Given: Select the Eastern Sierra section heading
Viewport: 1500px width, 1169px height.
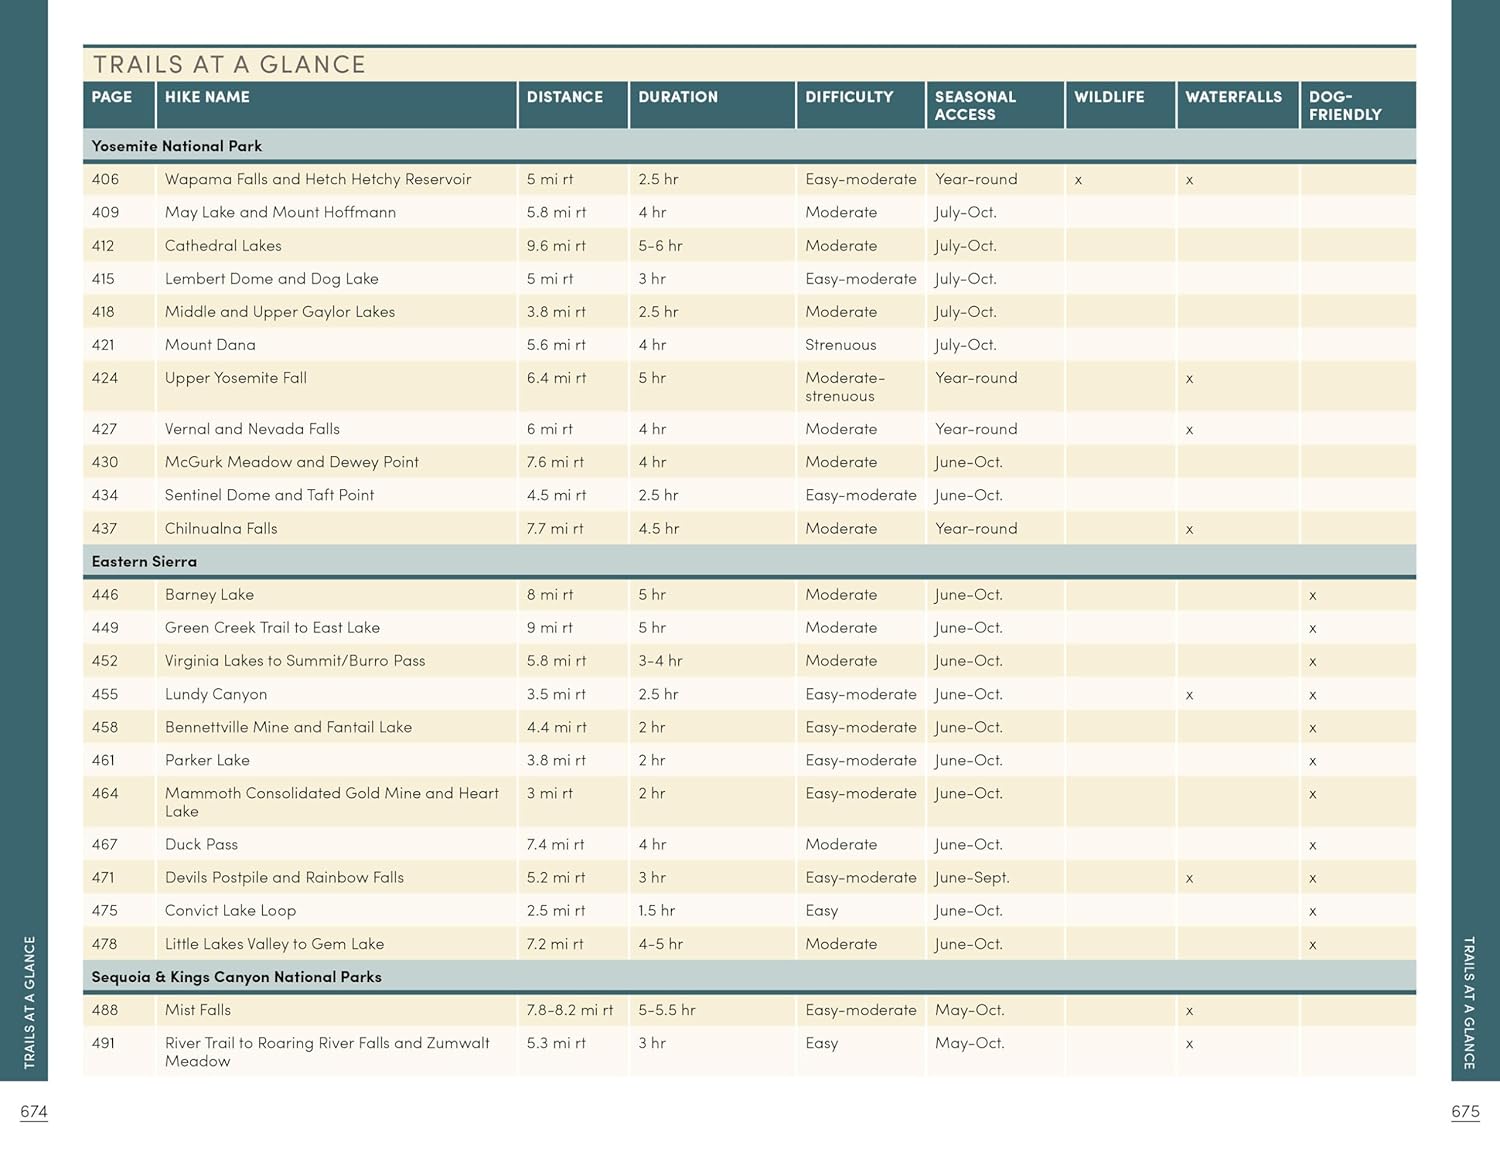Looking at the screenshot, I should point(144,562).
